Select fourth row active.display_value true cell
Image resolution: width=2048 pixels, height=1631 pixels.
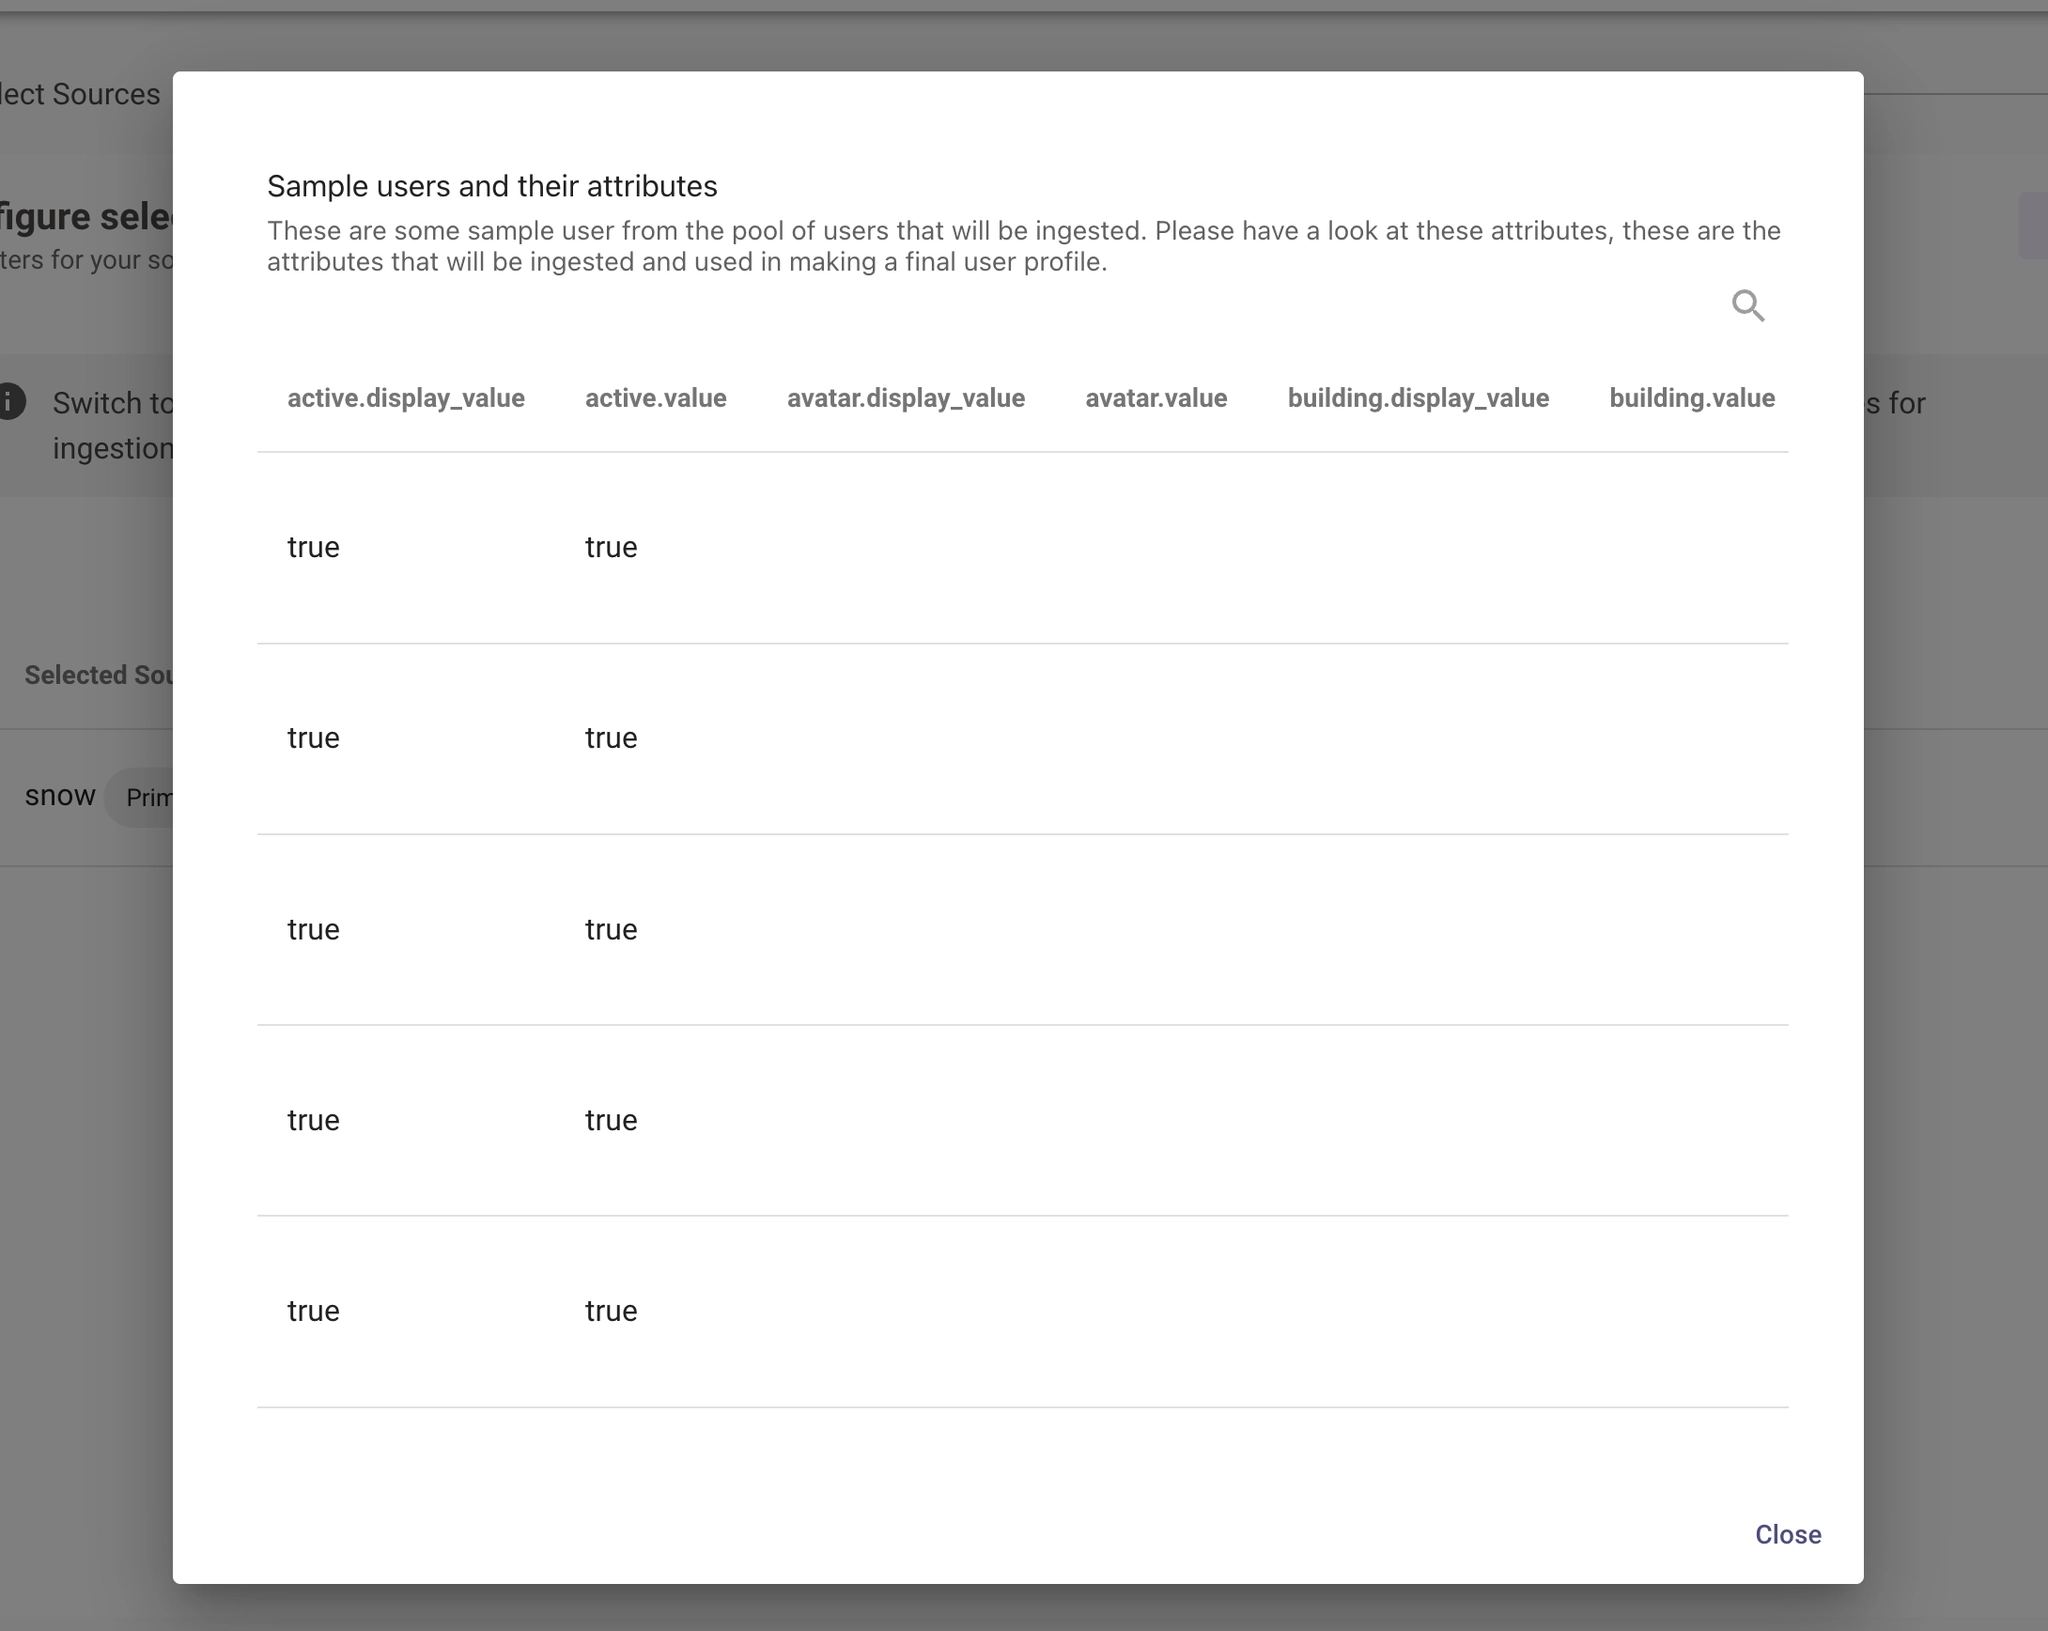[313, 1120]
